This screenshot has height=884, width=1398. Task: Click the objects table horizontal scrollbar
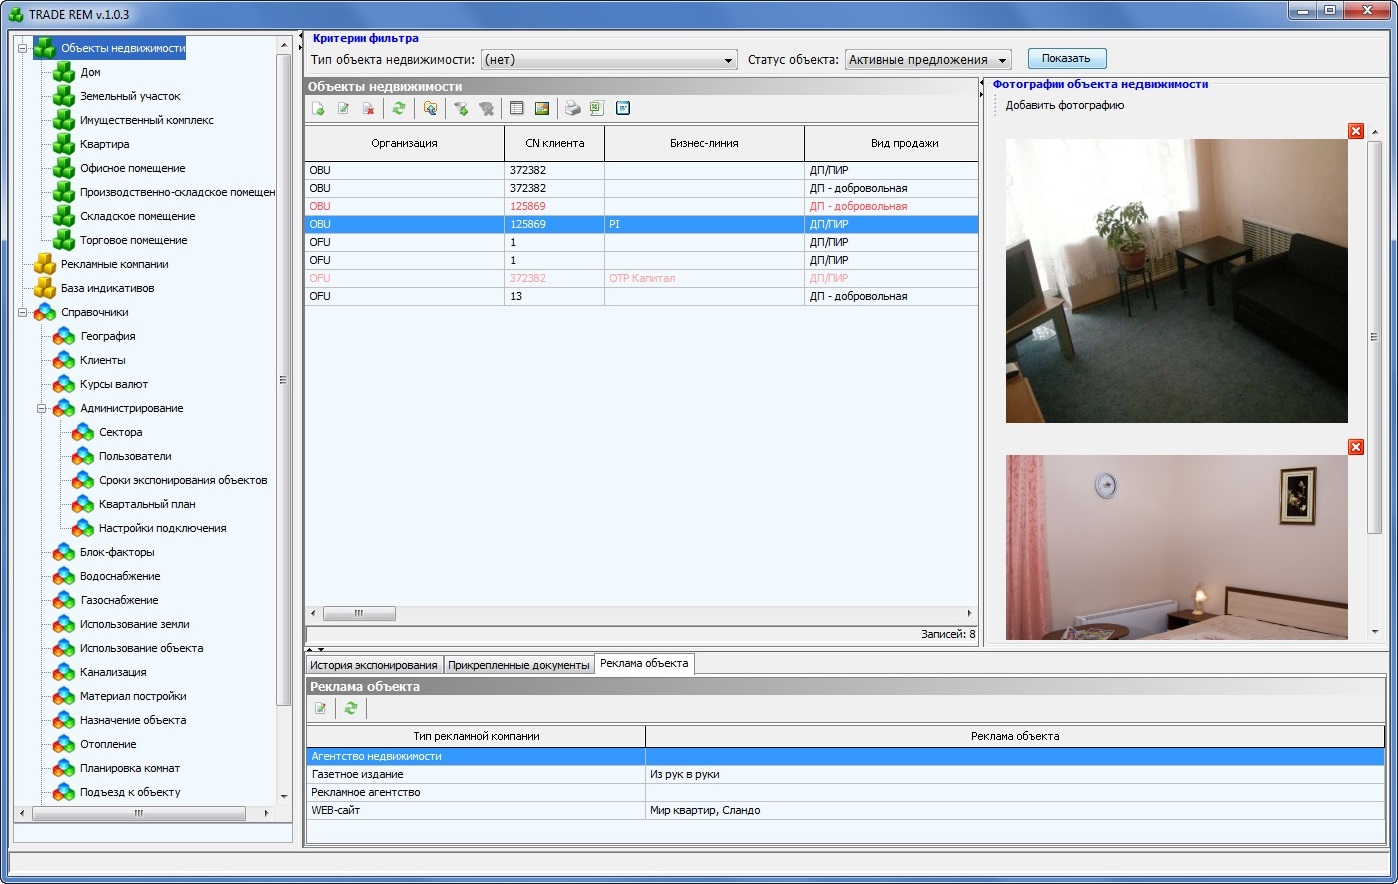click(x=359, y=613)
